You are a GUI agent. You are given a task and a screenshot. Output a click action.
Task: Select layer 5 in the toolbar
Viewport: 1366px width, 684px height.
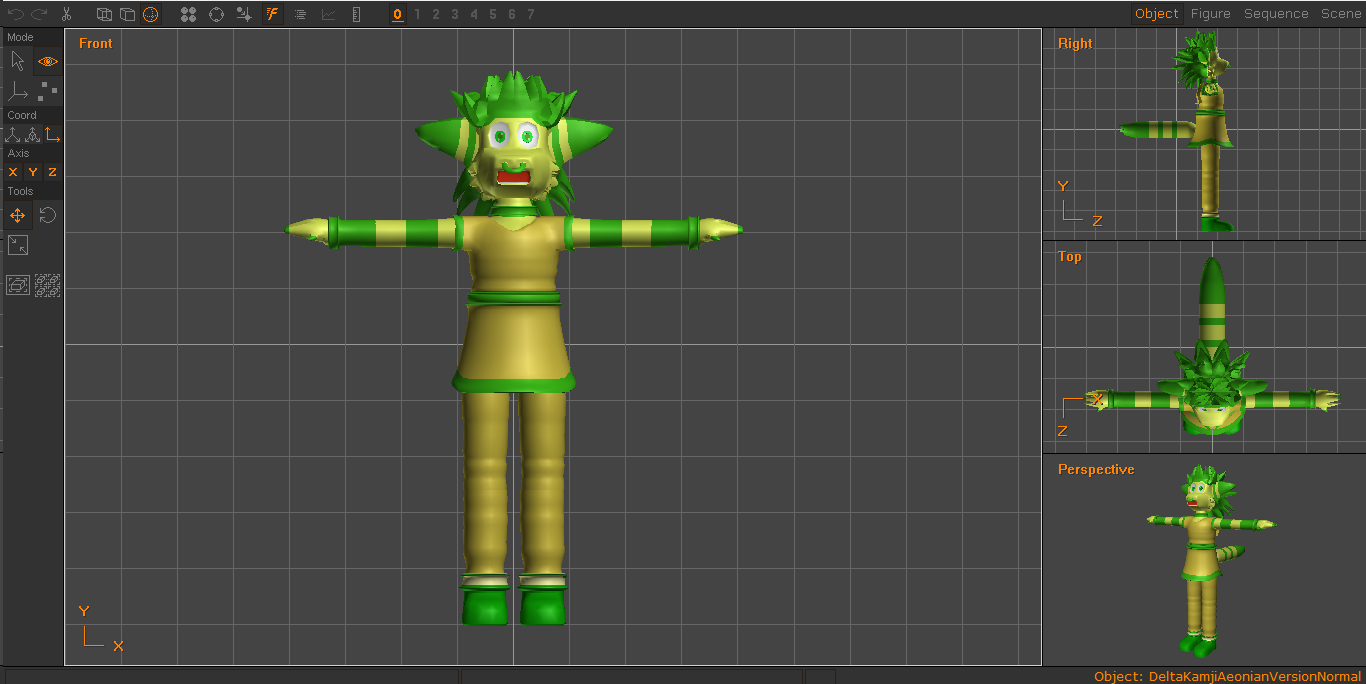(x=493, y=14)
